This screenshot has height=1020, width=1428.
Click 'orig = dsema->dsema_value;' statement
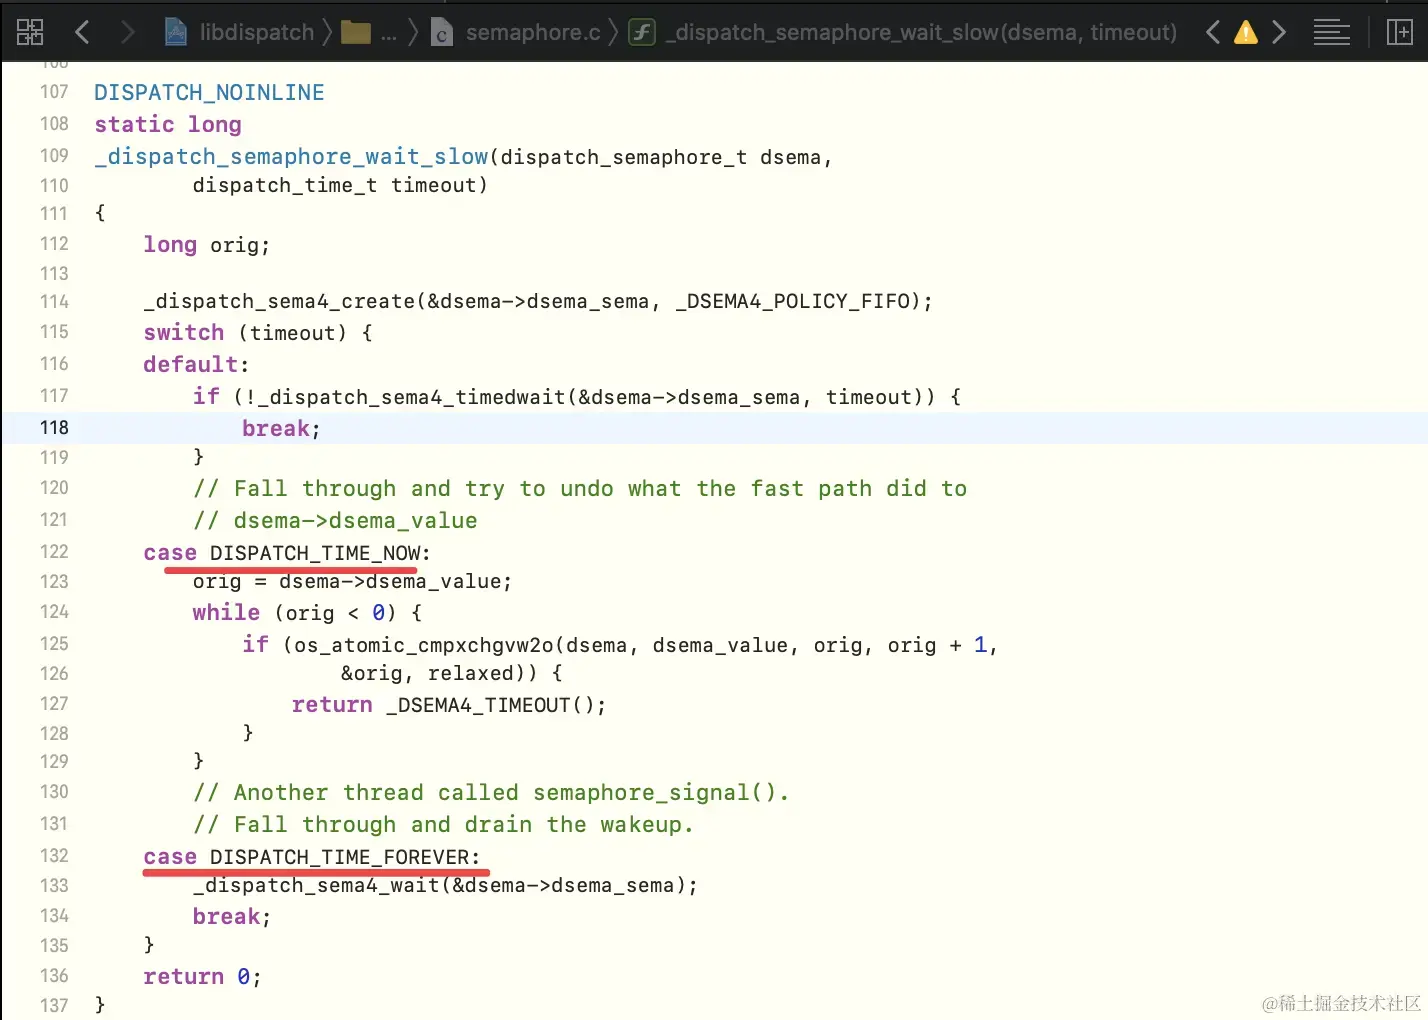pos(352,581)
